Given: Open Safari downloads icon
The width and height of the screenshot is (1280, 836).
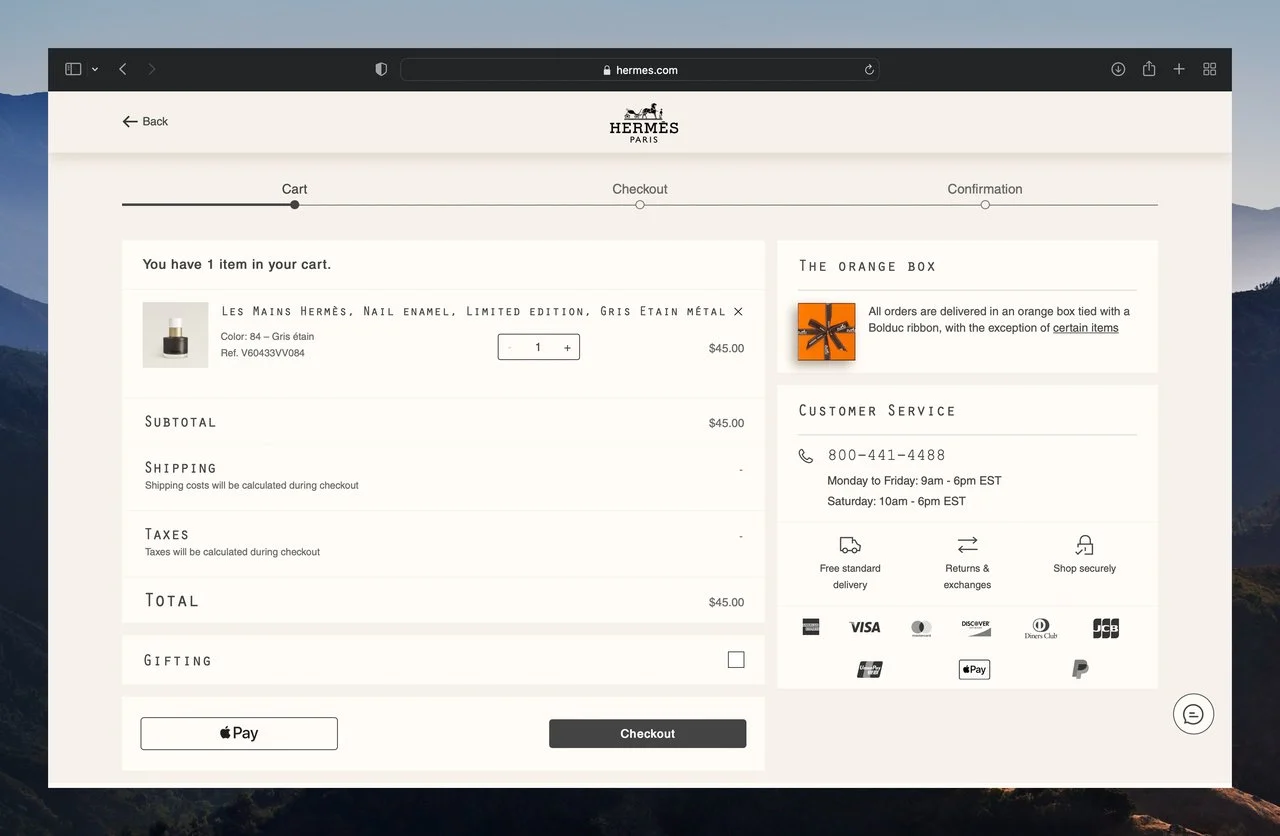Looking at the screenshot, I should tap(1118, 69).
